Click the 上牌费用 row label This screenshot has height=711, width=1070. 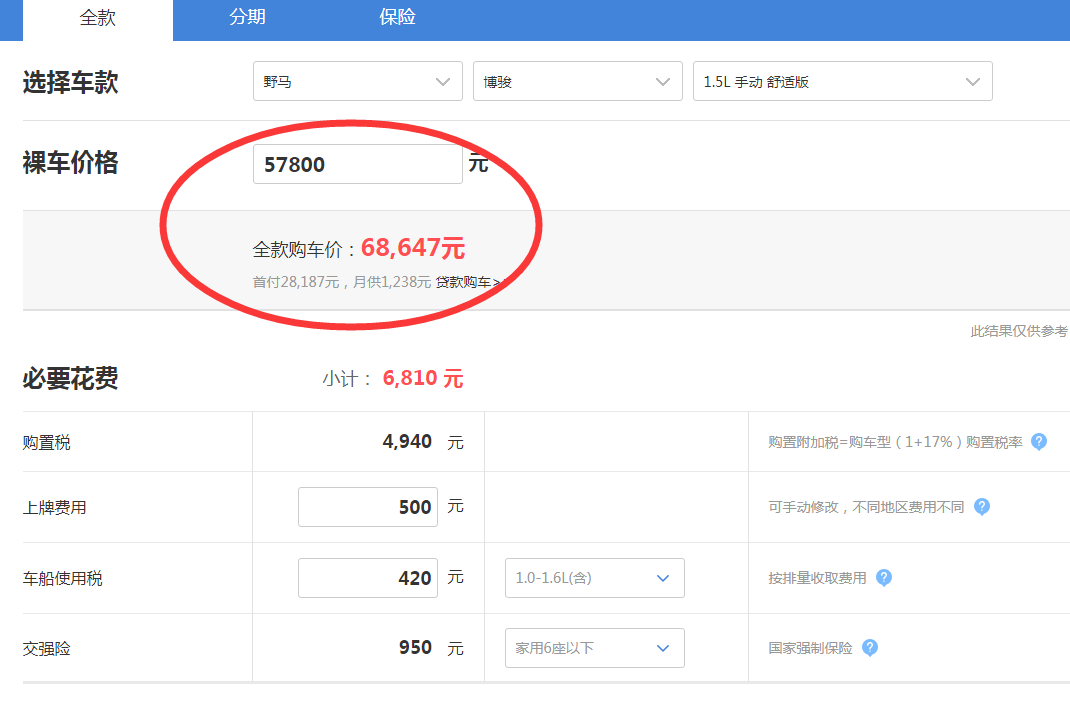tap(55, 508)
